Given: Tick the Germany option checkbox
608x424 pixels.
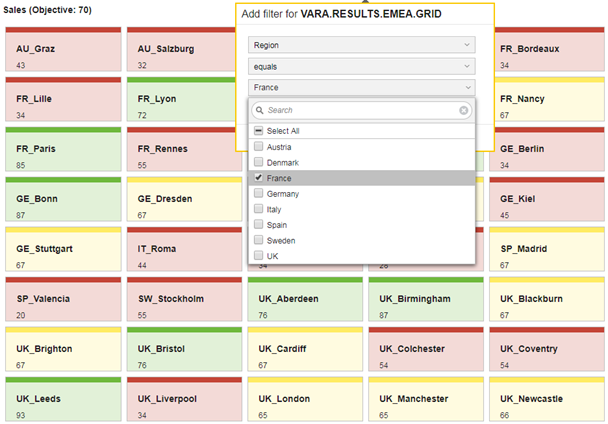Looking at the screenshot, I should (x=258, y=193).
